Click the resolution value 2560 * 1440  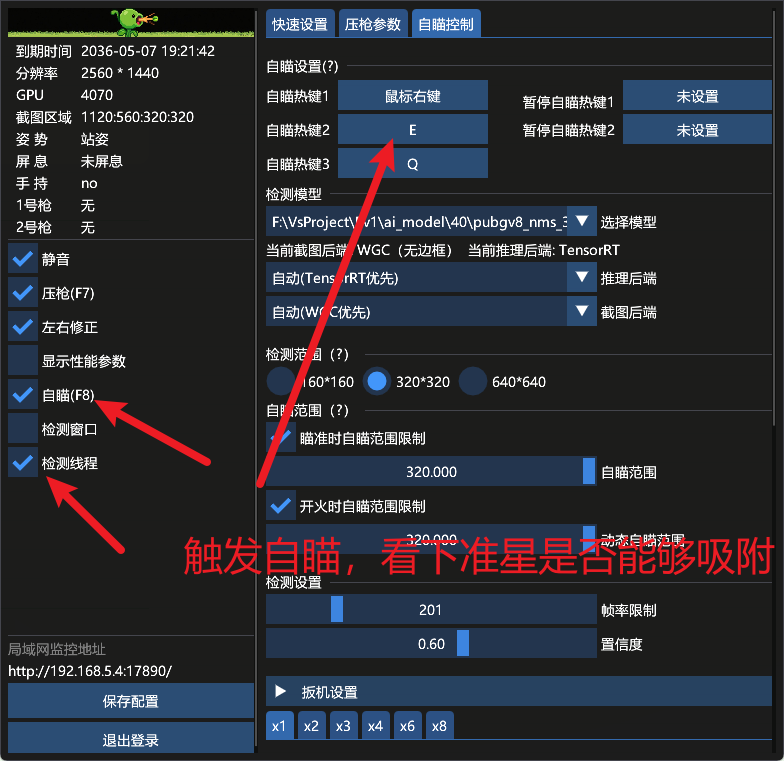click(x=120, y=73)
